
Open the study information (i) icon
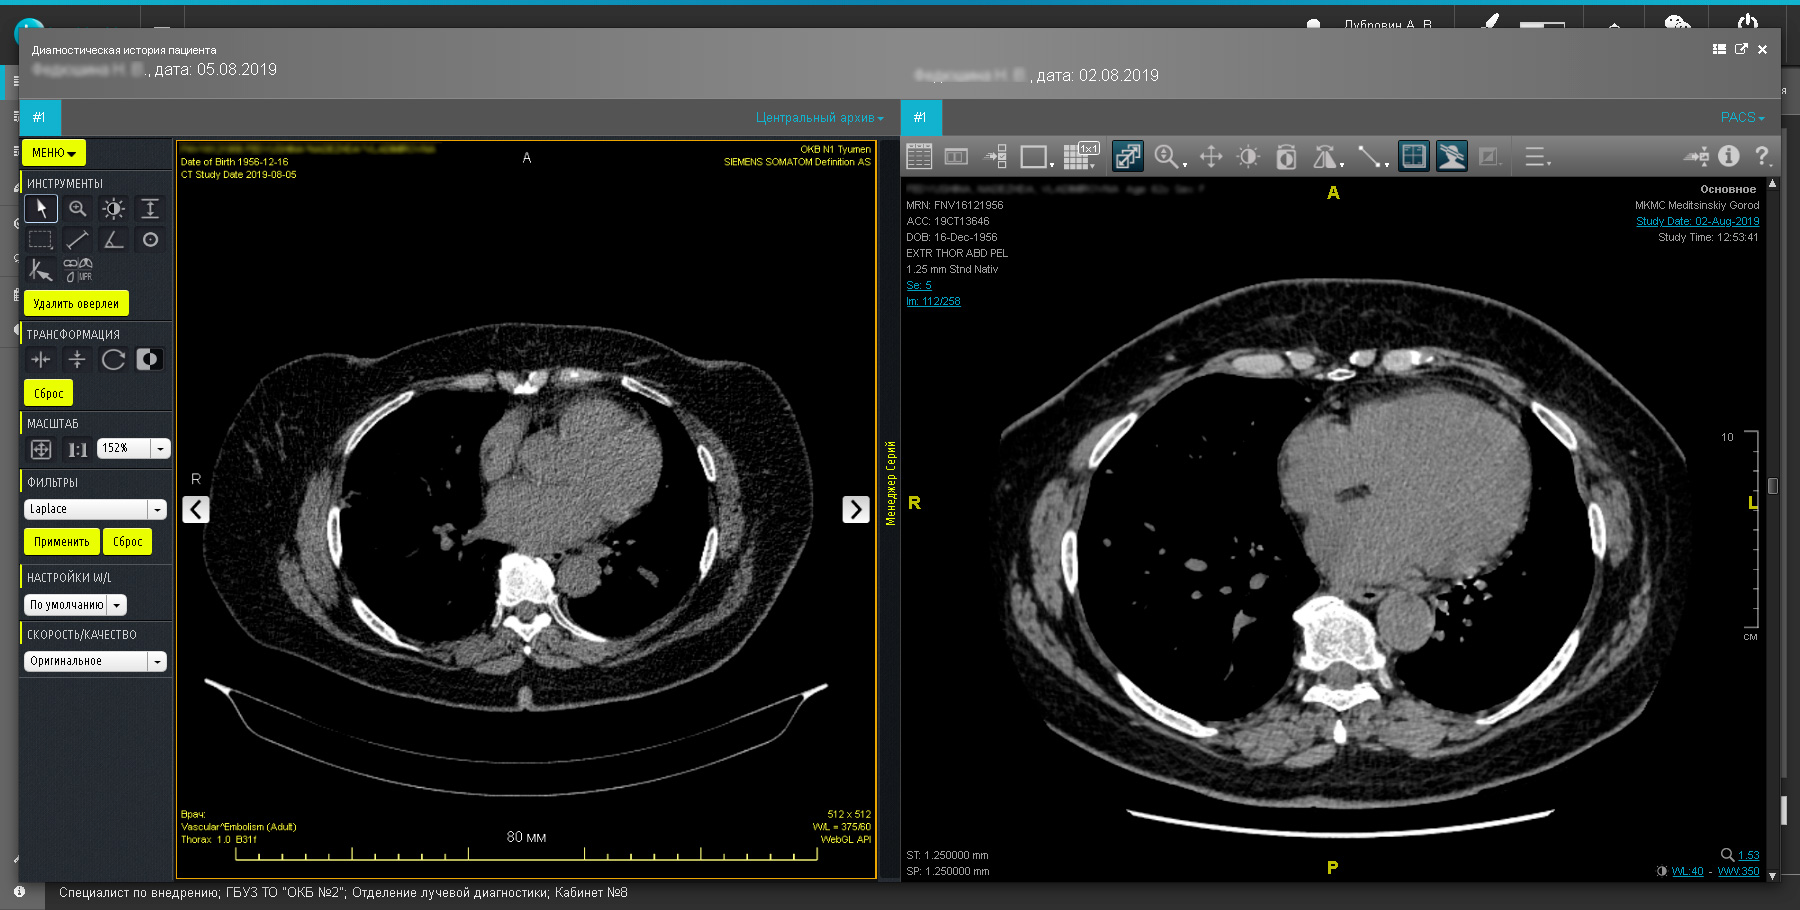point(1728,156)
